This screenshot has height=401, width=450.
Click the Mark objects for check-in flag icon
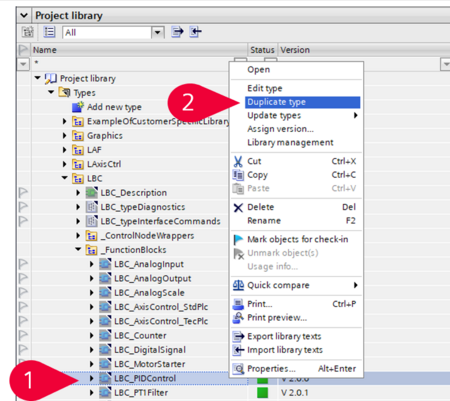pyautogui.click(x=238, y=240)
